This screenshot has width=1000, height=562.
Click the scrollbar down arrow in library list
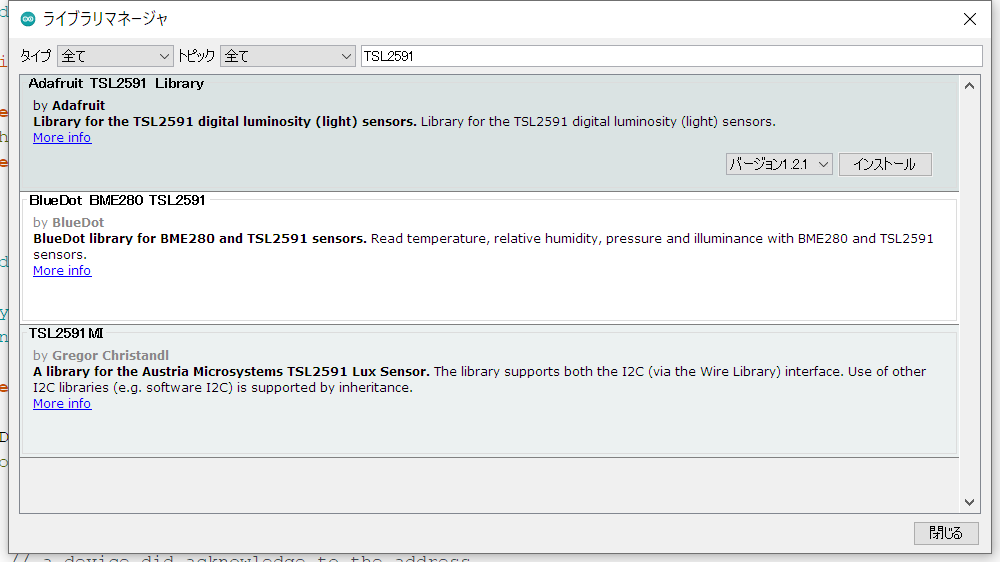[x=969, y=502]
